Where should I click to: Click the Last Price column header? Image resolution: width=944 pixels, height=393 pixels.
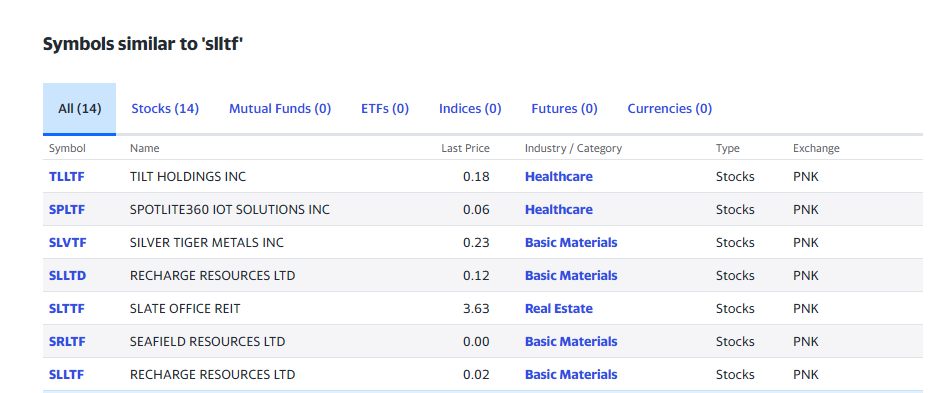click(465, 148)
